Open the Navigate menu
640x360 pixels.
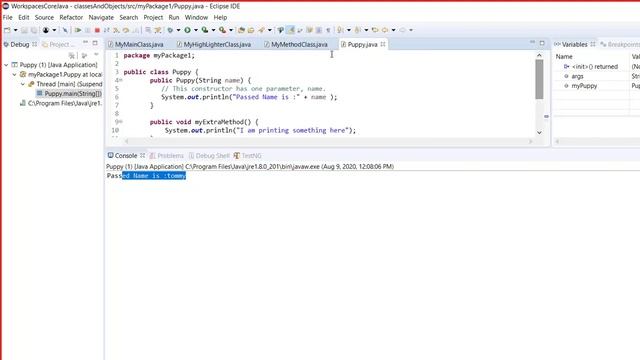(101, 18)
